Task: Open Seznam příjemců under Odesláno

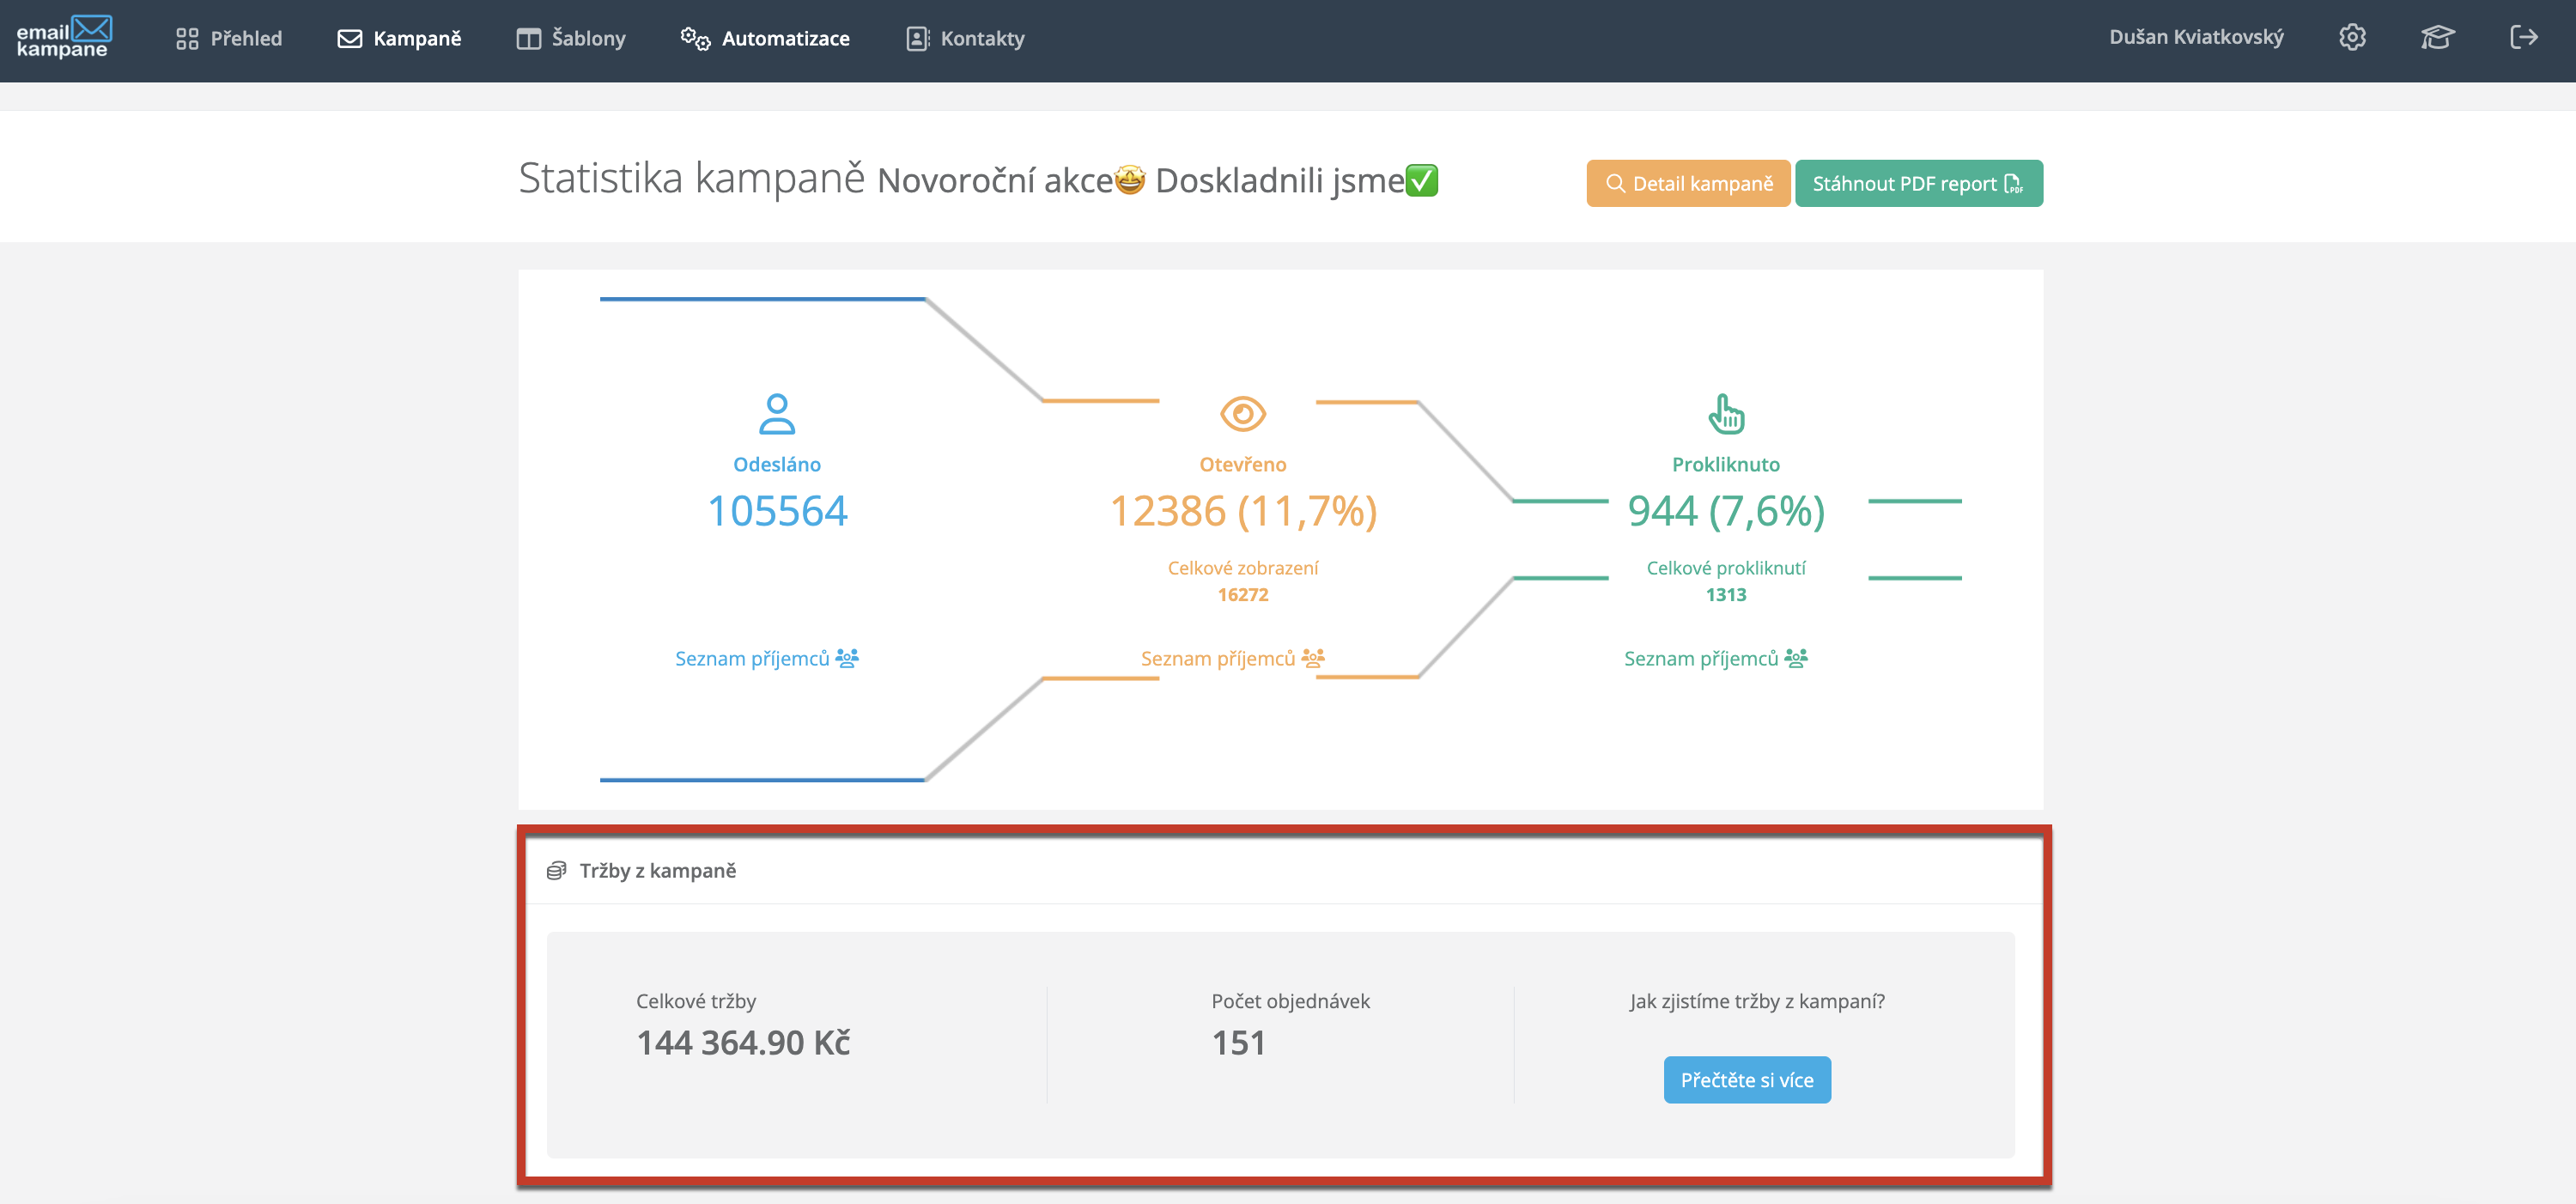Action: coord(766,658)
